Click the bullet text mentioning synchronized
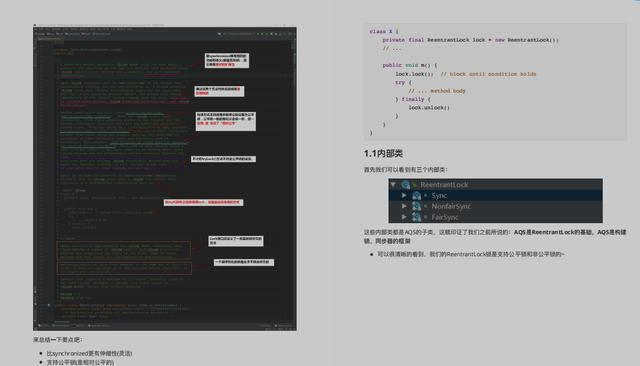The image size is (640, 366). tap(89, 353)
